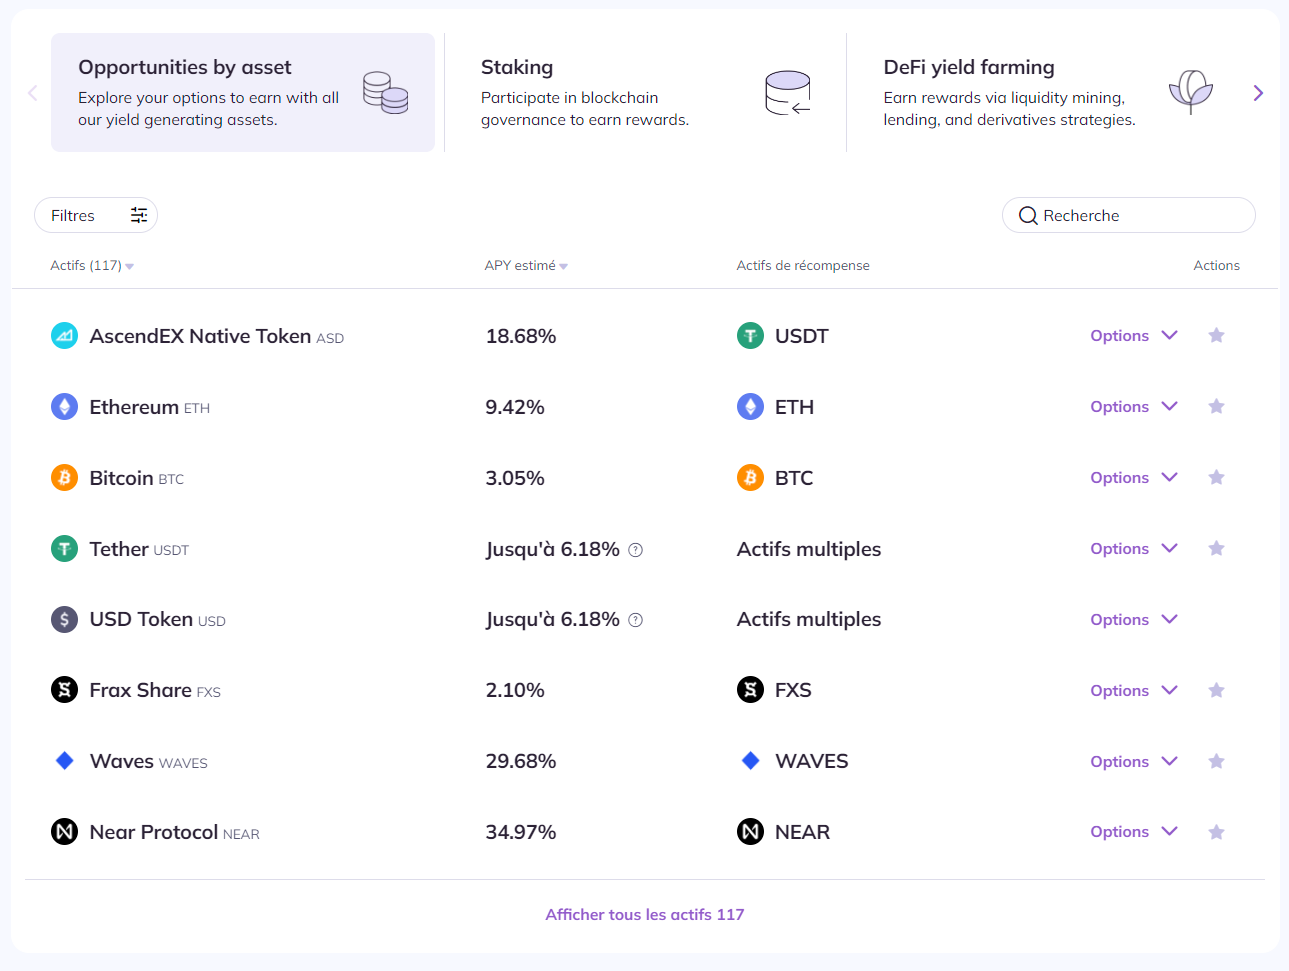The width and height of the screenshot is (1289, 971).
Task: Go to next carousel card arrow
Action: (1258, 93)
